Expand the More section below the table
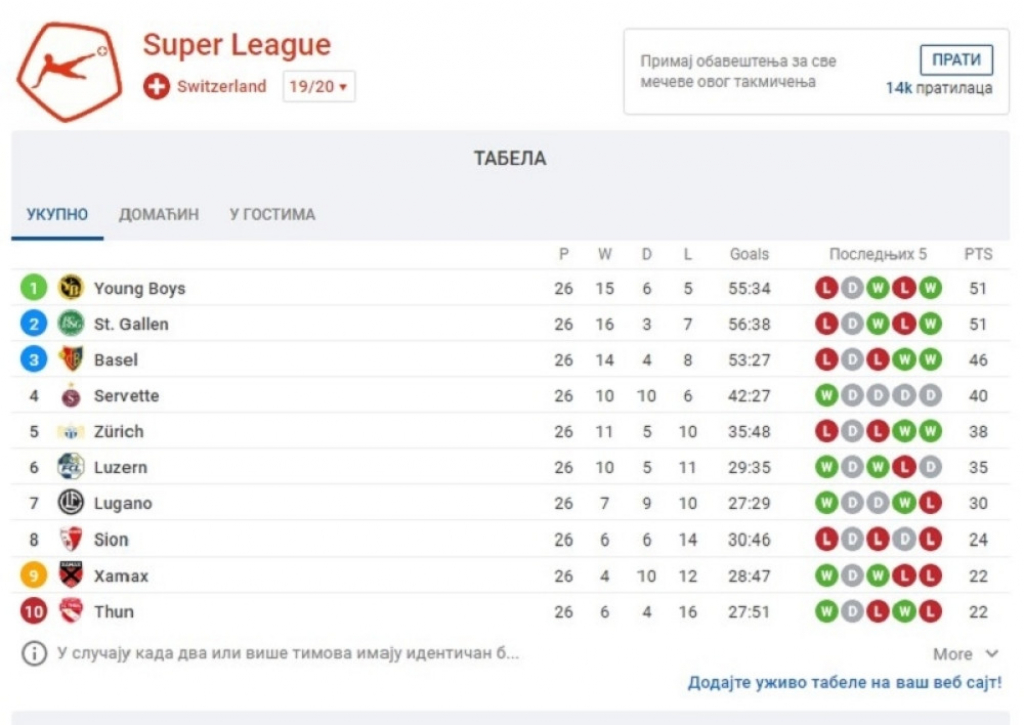 tap(965, 654)
